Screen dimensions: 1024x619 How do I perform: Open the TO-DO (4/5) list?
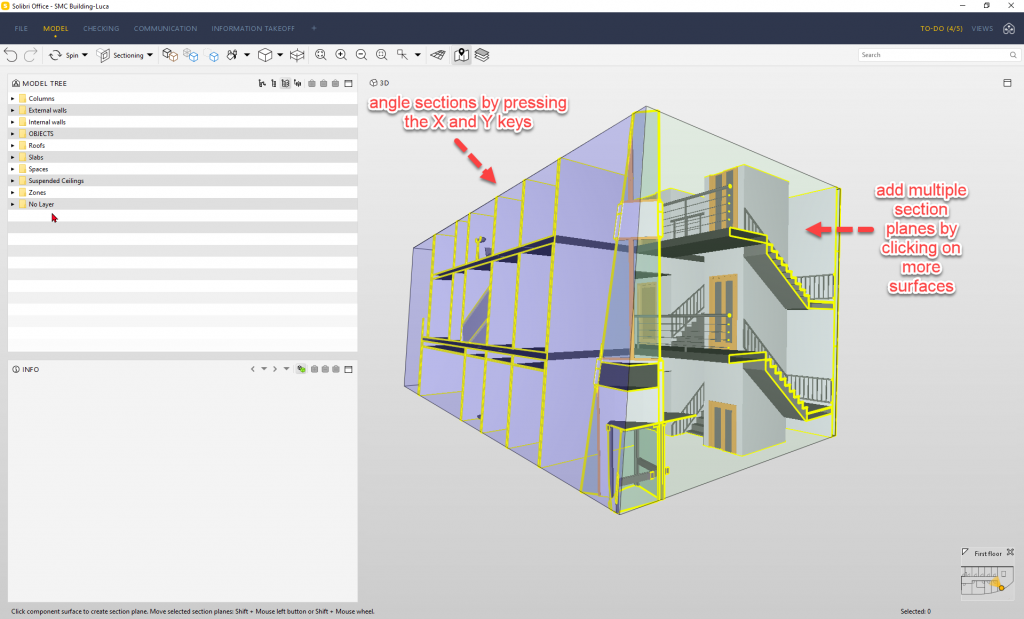coord(941,29)
